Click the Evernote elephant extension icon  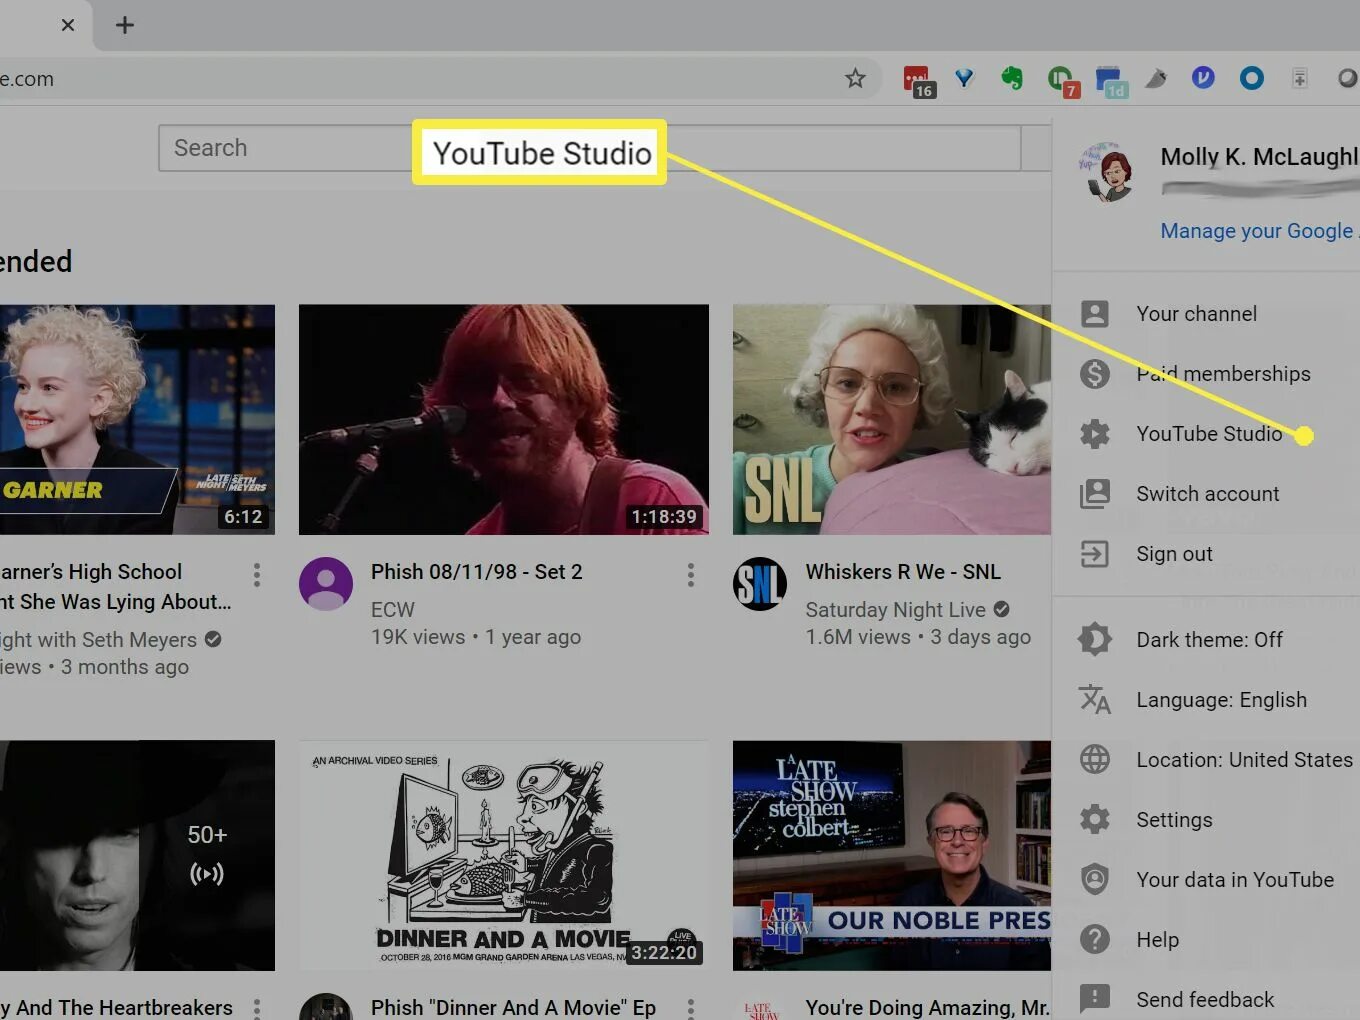tap(1012, 78)
